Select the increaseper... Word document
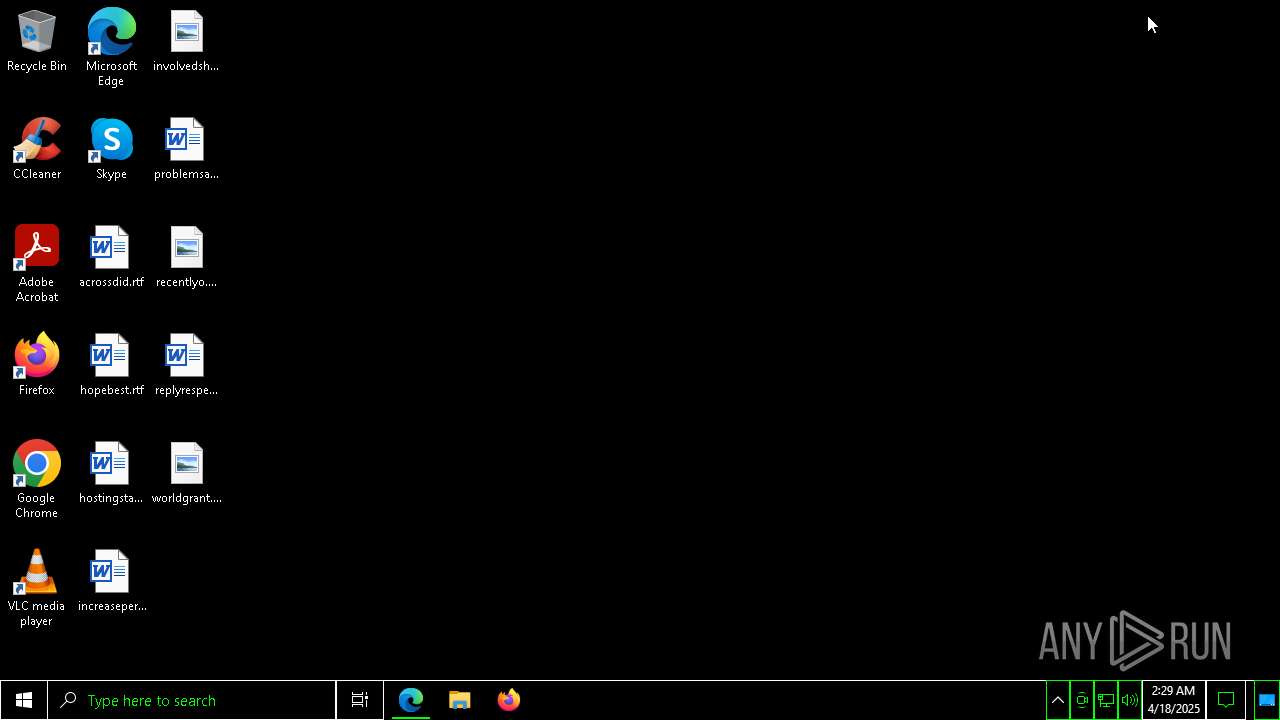 click(x=111, y=582)
